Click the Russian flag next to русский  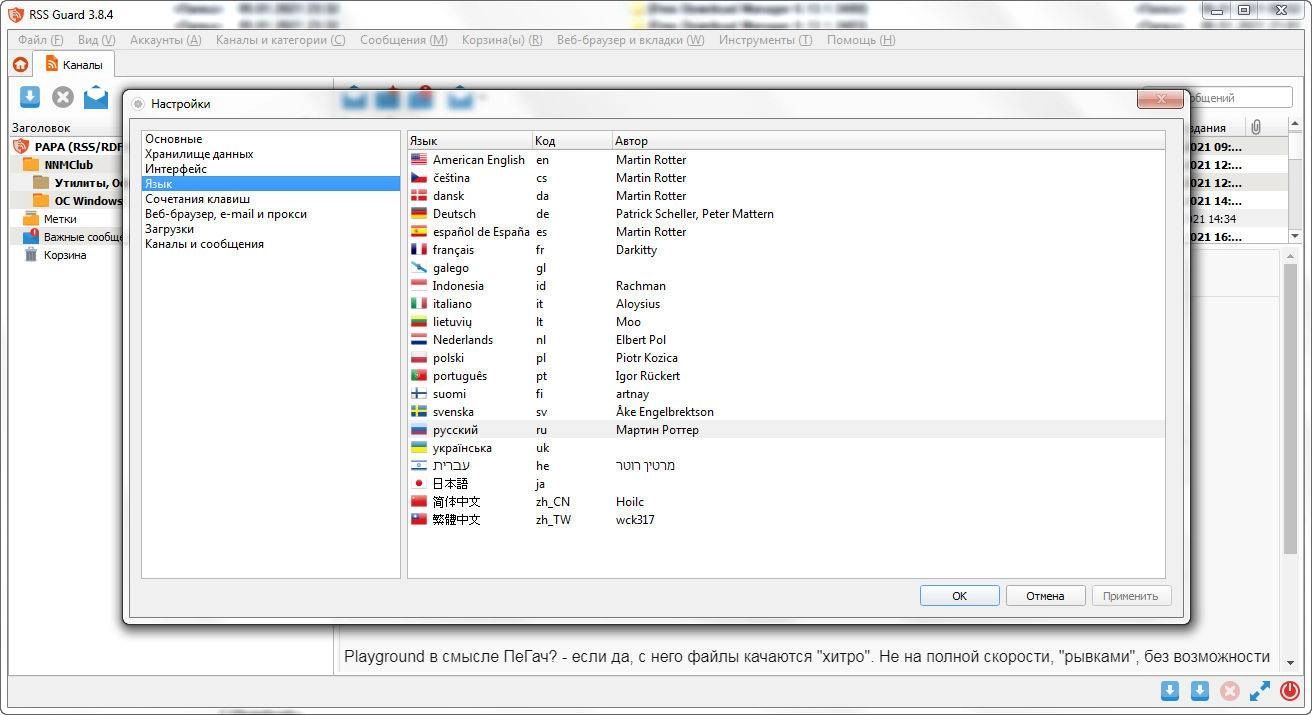click(419, 430)
